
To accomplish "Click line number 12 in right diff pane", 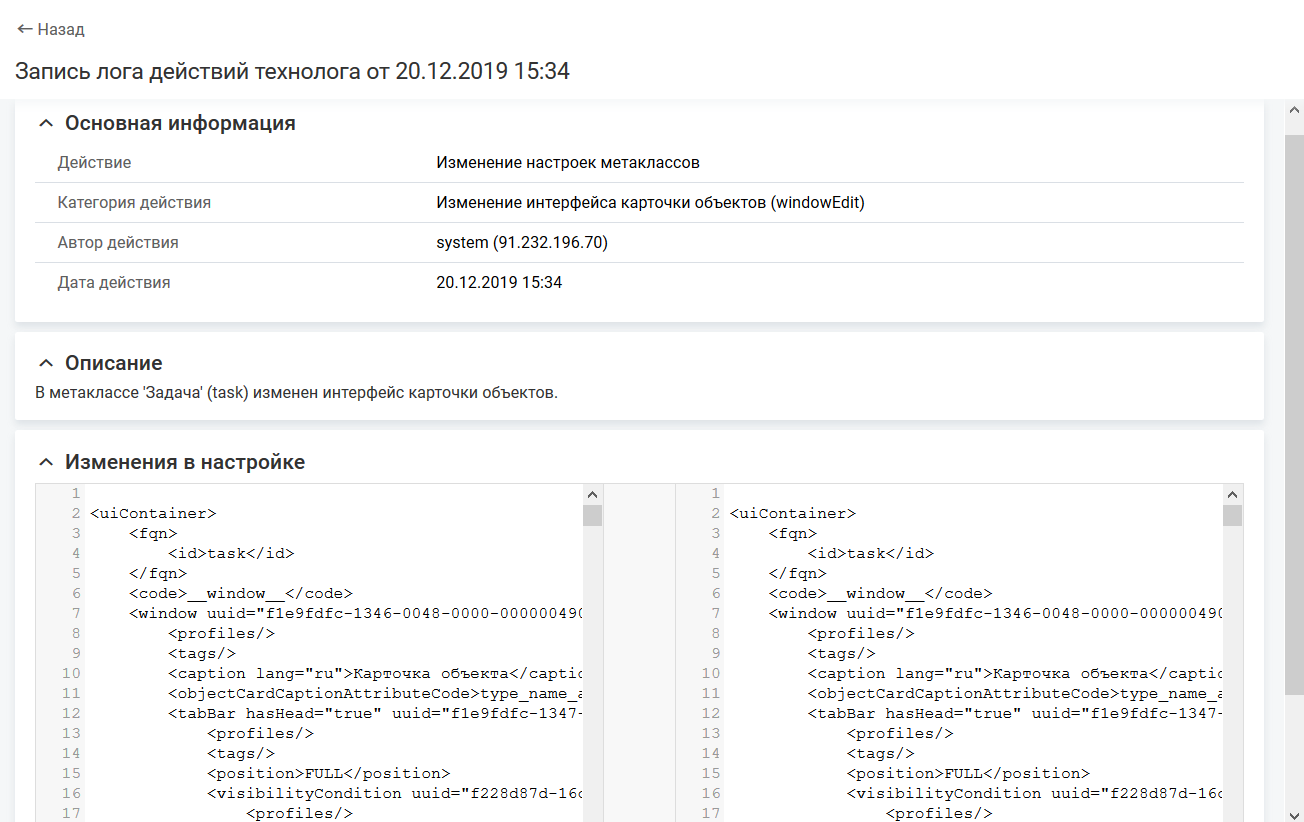I will point(711,713).
